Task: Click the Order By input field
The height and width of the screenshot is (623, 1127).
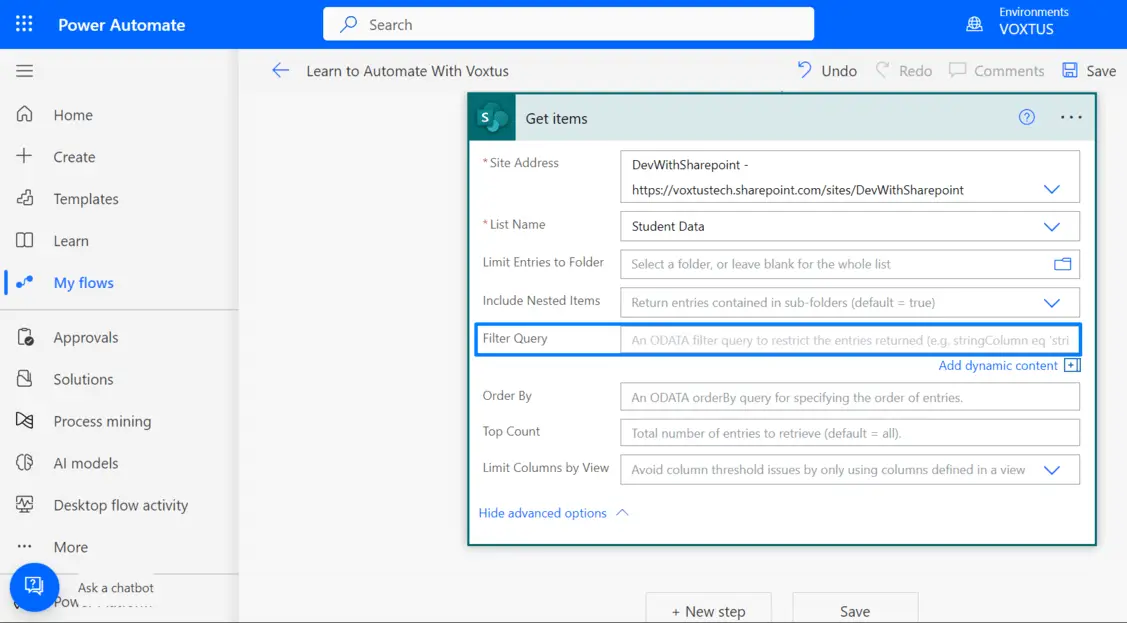Action: (849, 397)
